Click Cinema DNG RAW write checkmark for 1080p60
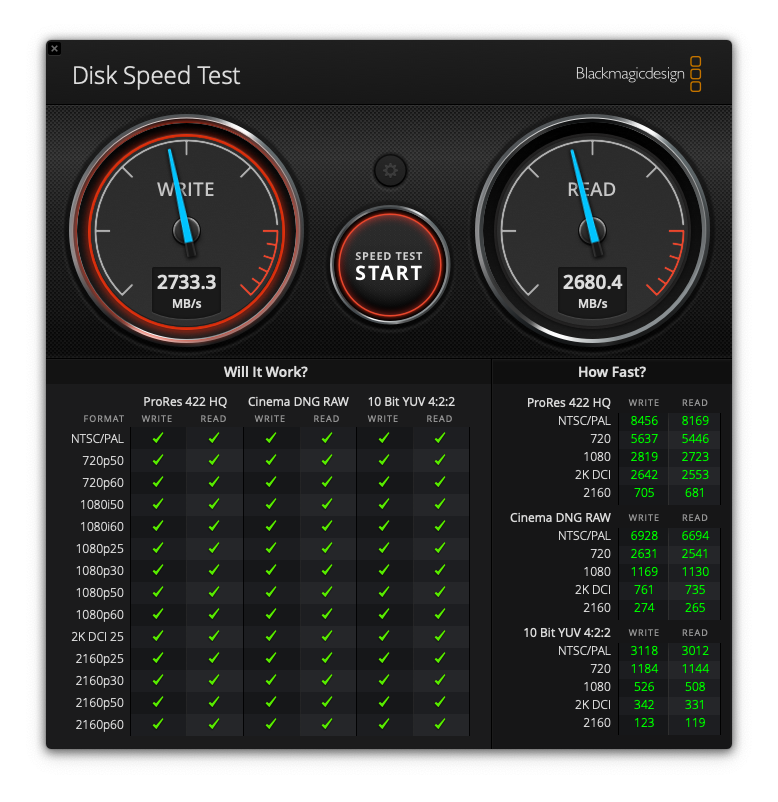Image resolution: width=778 pixels, height=802 pixels. click(271, 614)
